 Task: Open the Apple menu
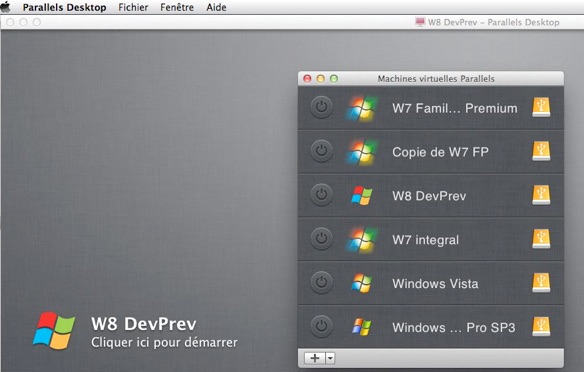5,7
